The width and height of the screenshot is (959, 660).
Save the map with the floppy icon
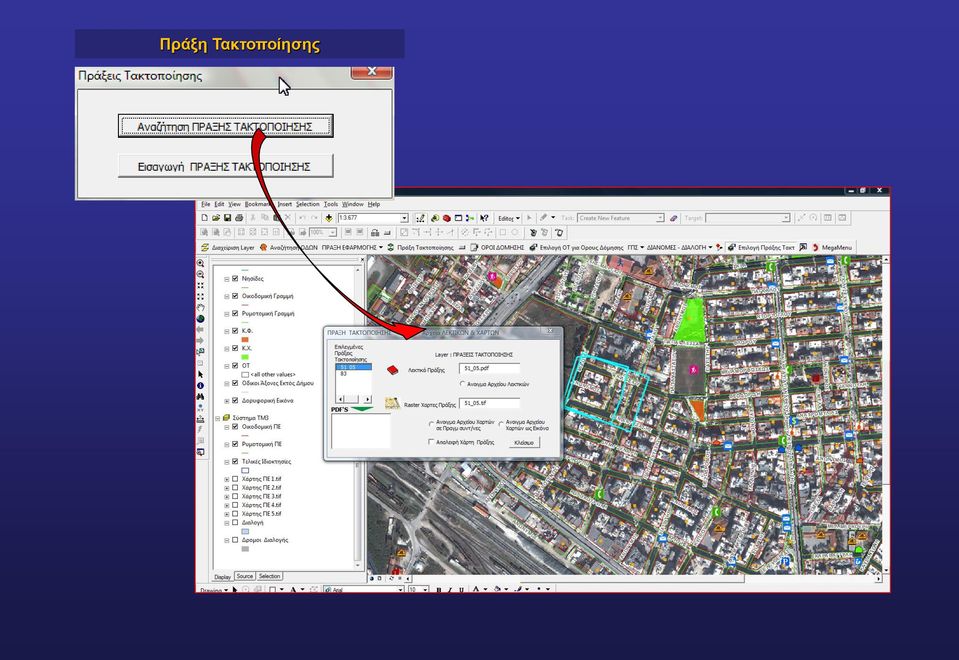click(228, 218)
